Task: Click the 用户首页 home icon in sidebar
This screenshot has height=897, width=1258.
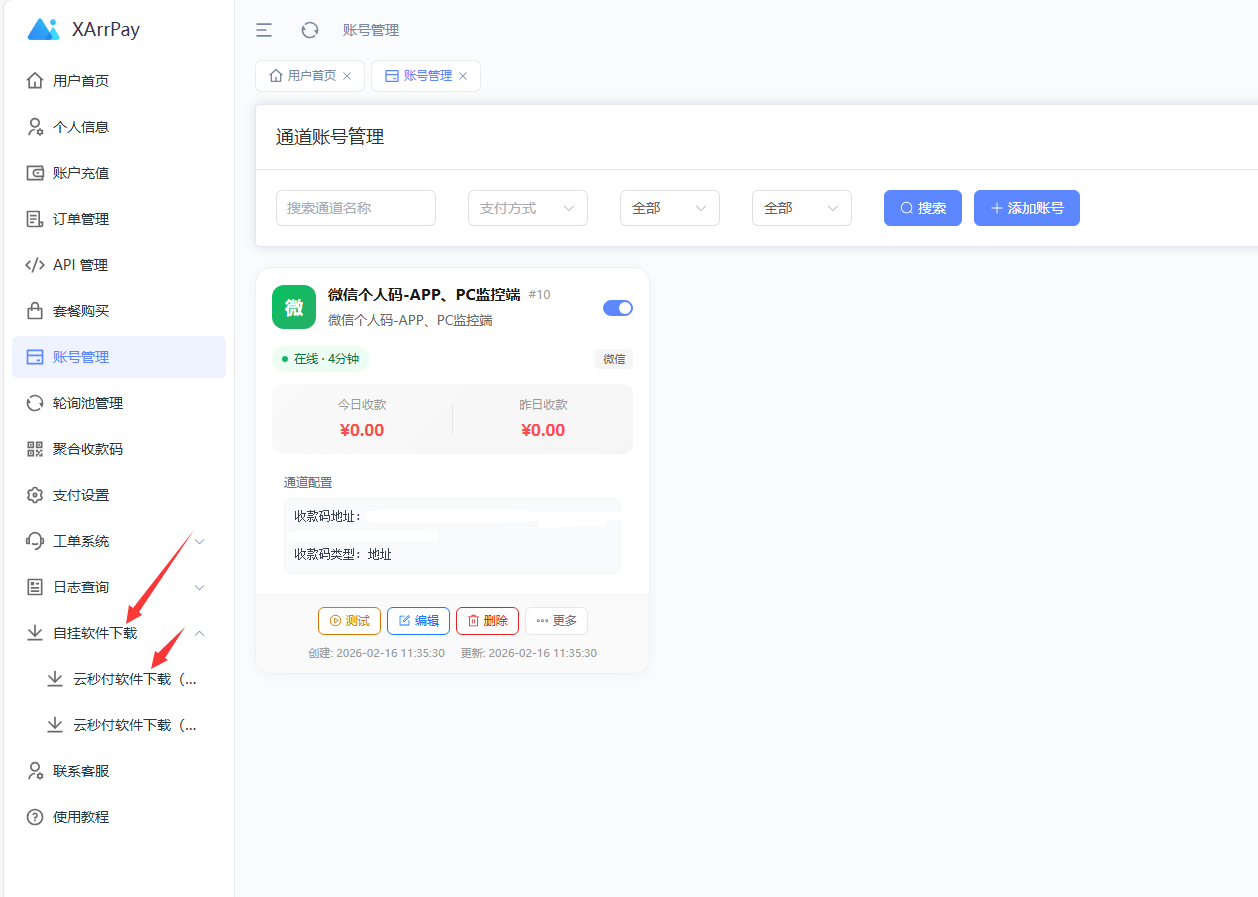Action: [x=35, y=81]
